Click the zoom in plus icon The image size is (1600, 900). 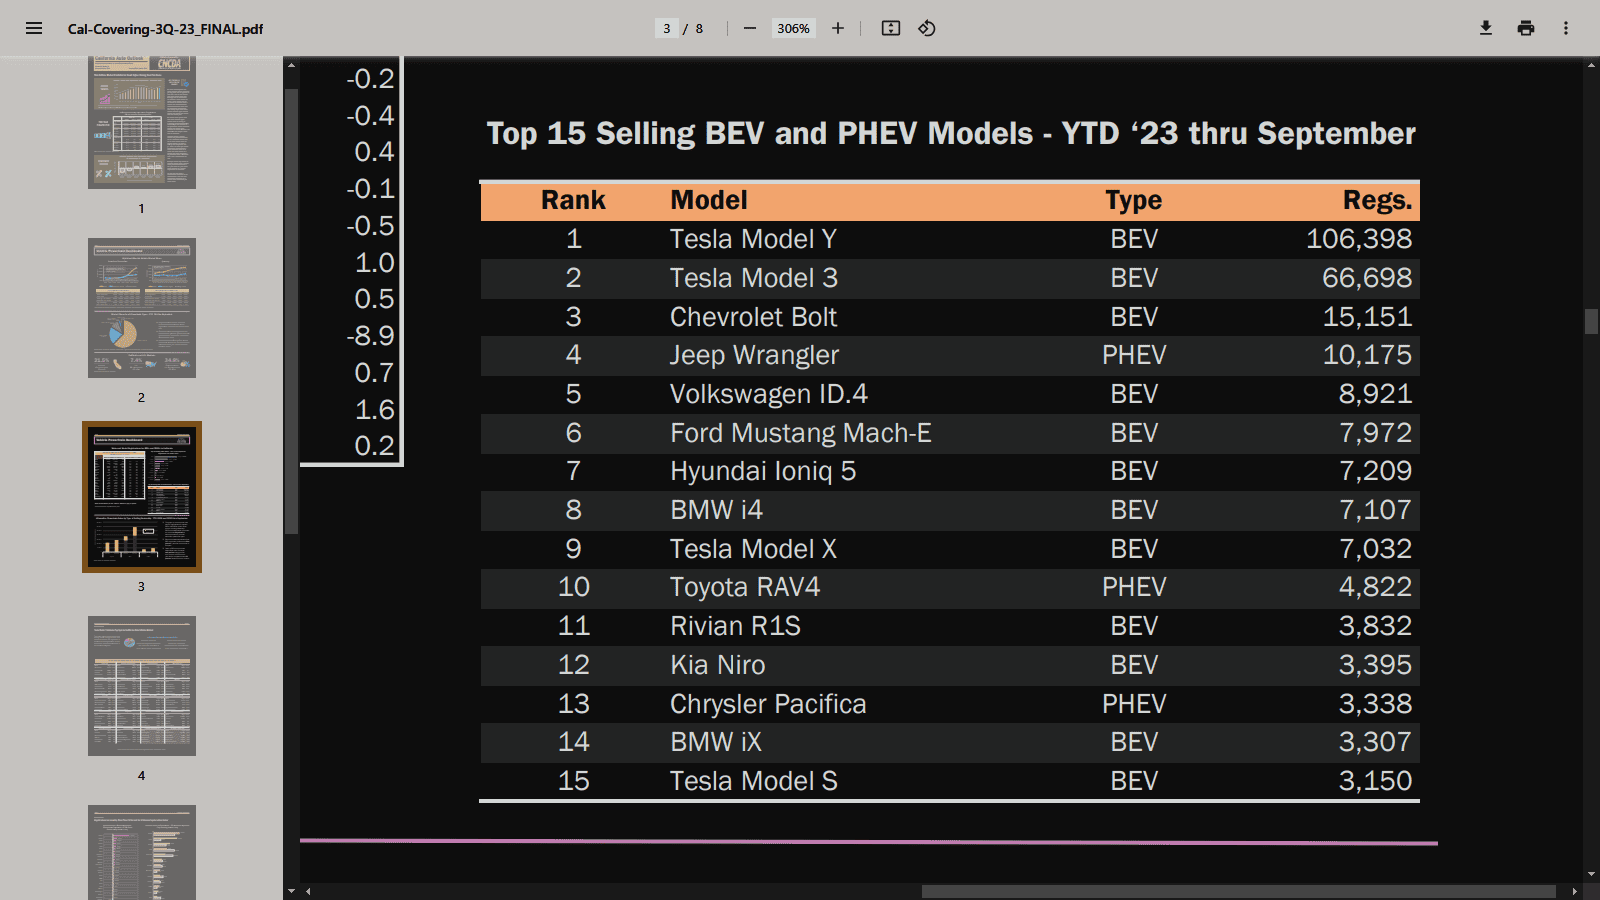point(838,28)
